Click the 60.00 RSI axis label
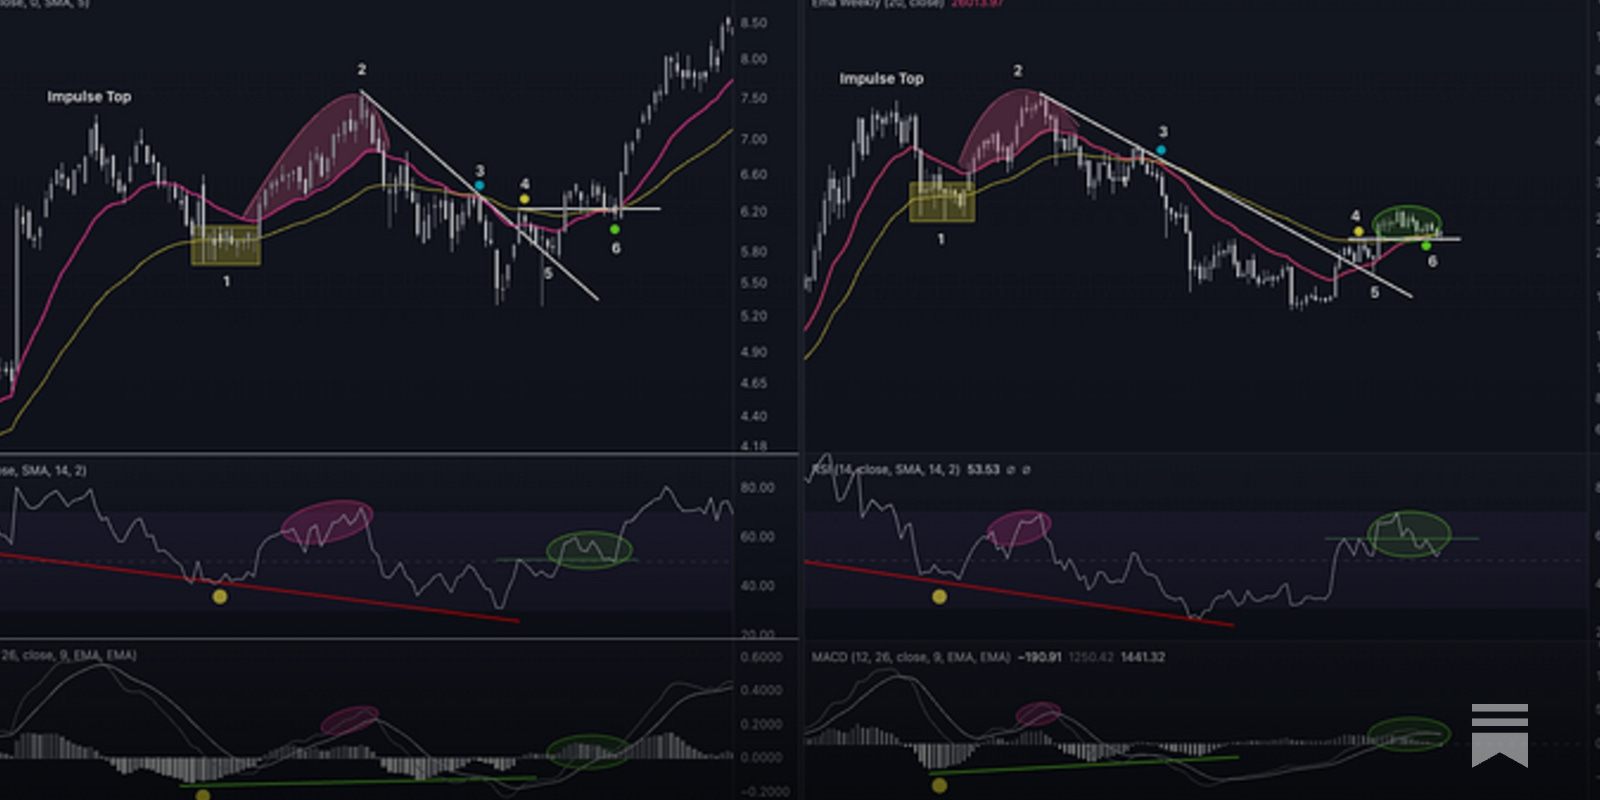The height and width of the screenshot is (800, 1600). click(x=757, y=537)
